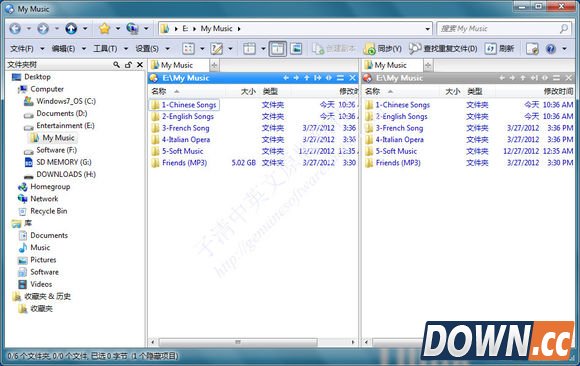Add new tab in right pane
Viewport: 580px width, 366px height.
pos(428,66)
